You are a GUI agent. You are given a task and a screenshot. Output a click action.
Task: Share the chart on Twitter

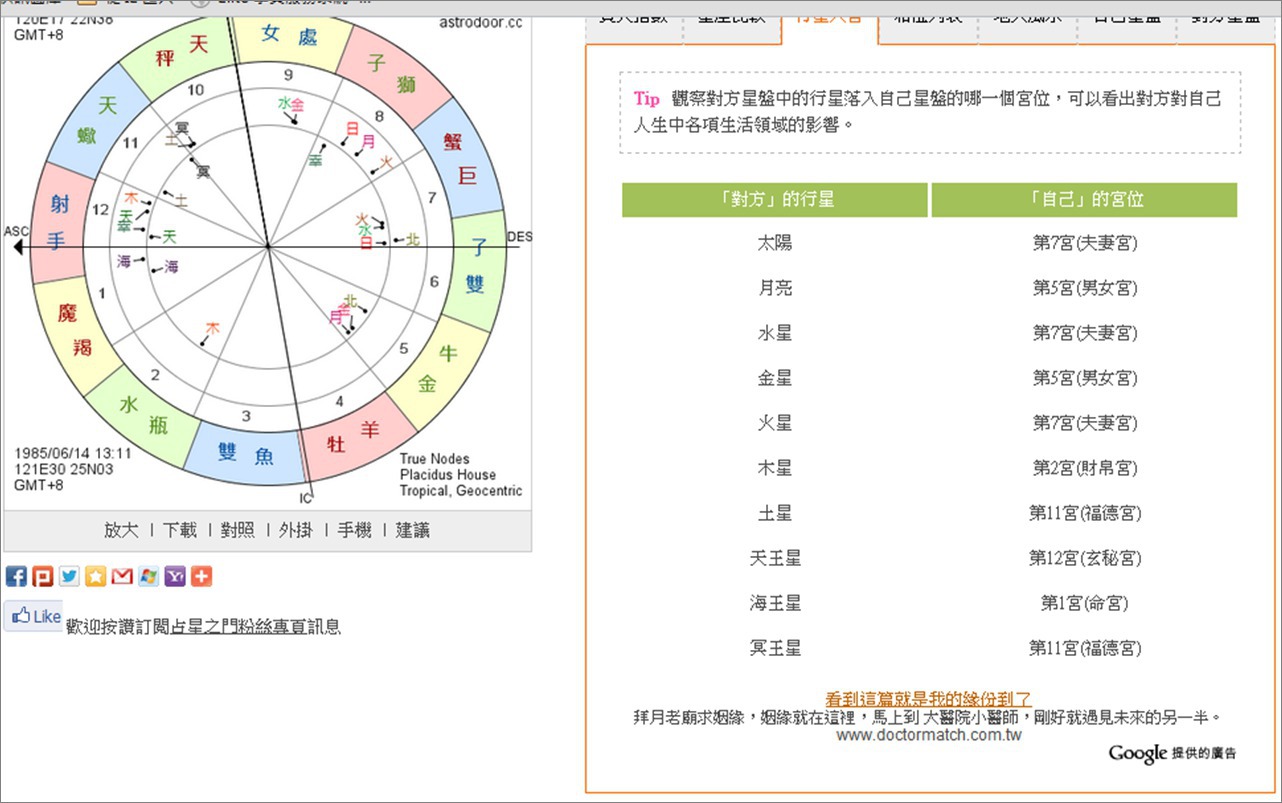tap(69, 576)
